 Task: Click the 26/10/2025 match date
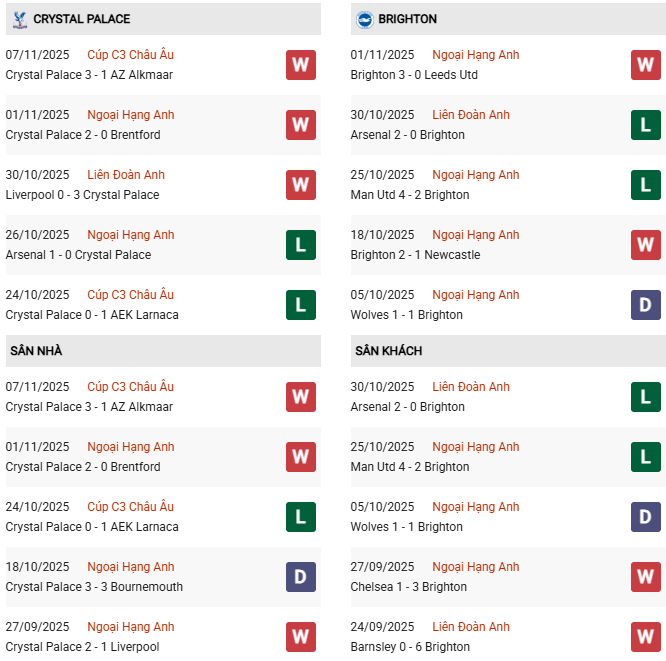(37, 235)
